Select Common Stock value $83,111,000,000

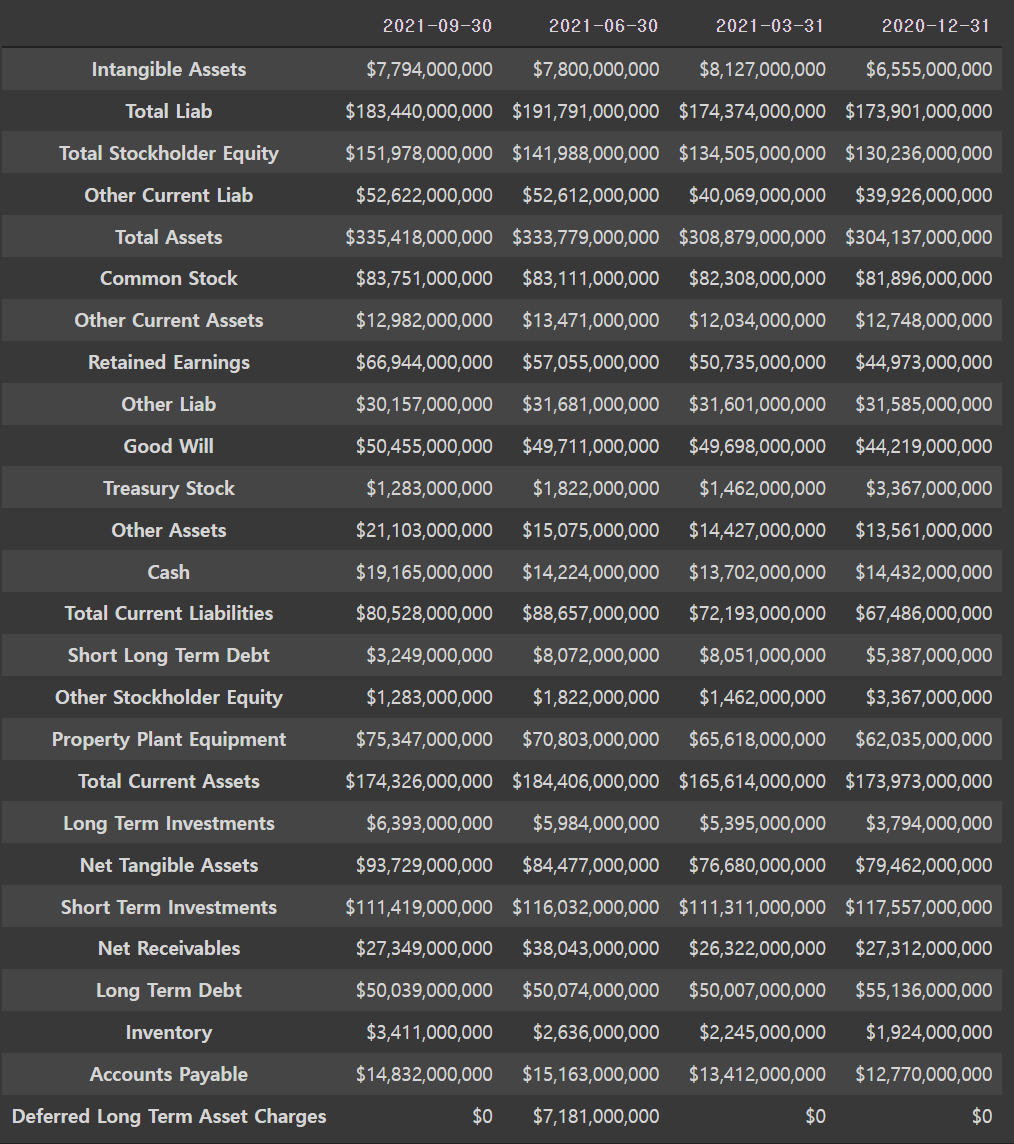click(590, 278)
